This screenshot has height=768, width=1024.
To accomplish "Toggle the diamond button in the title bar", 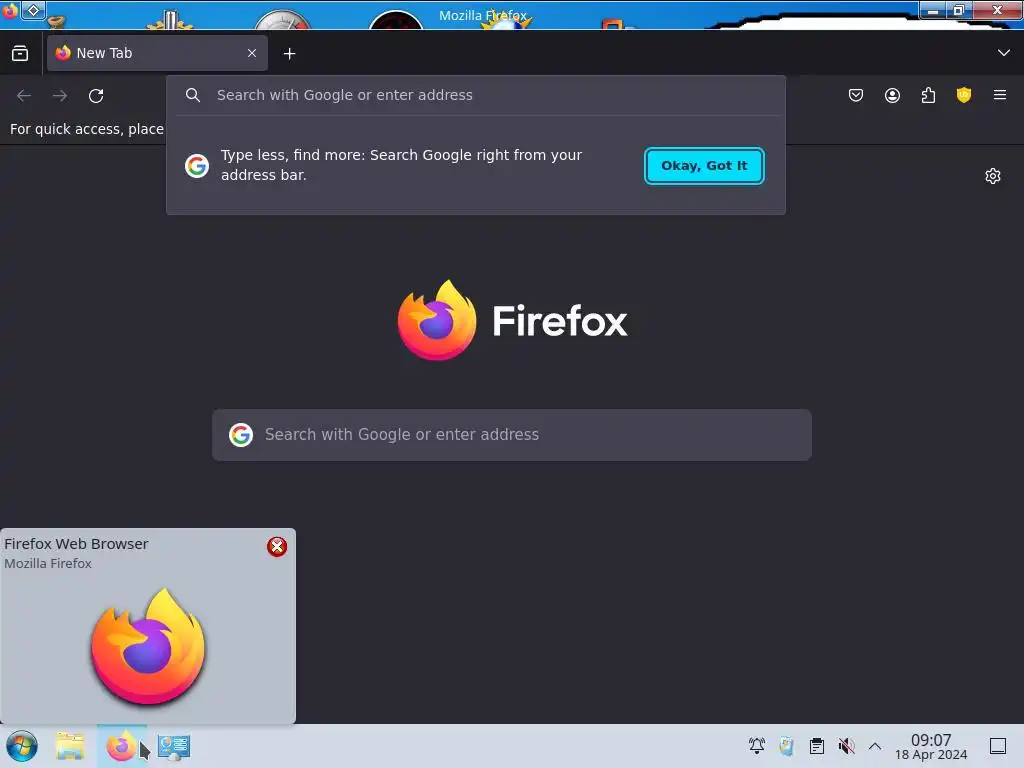I will click(33, 10).
